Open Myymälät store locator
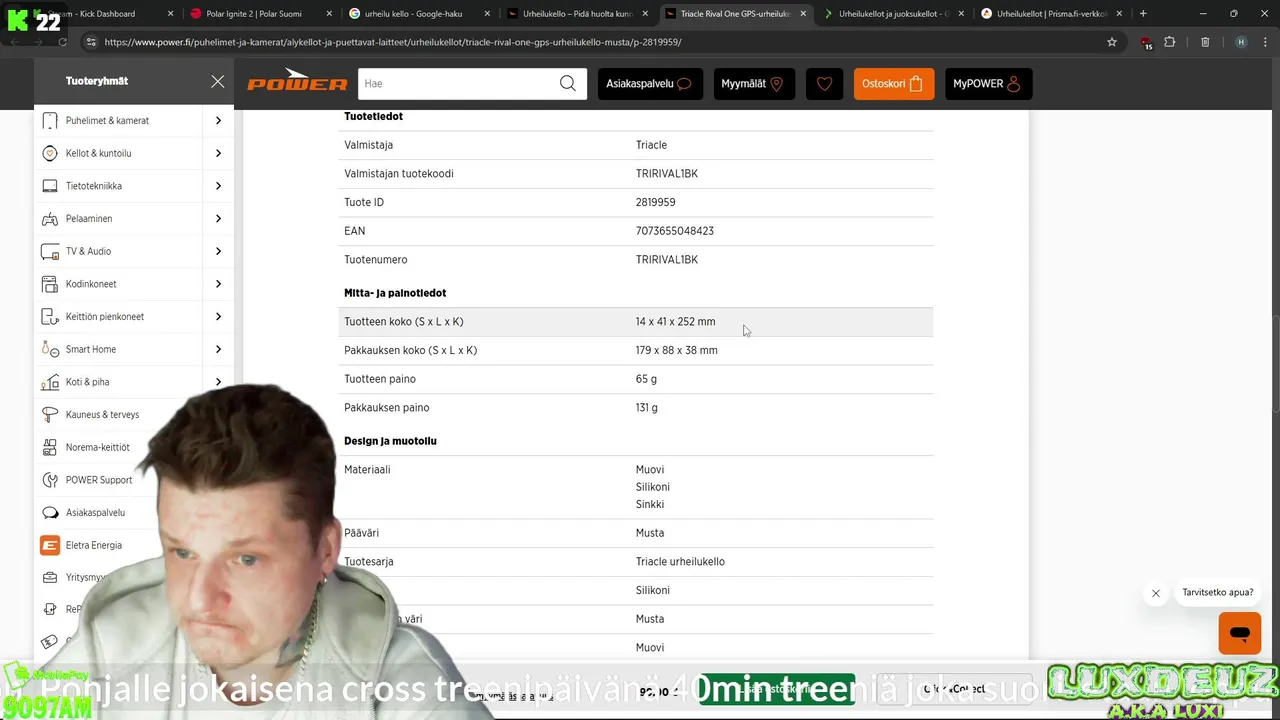The width and height of the screenshot is (1280, 720). (x=754, y=84)
